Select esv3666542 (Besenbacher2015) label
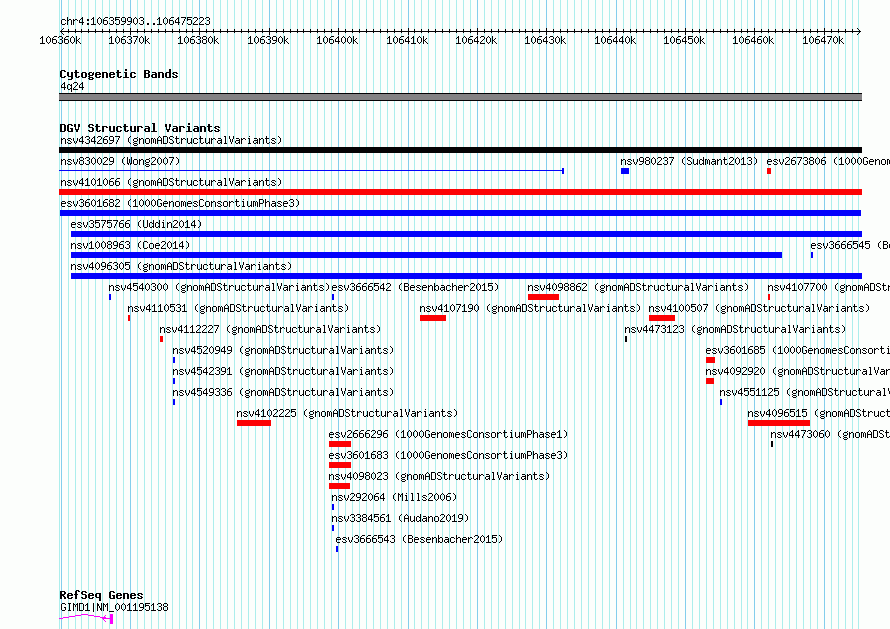 click(415, 287)
